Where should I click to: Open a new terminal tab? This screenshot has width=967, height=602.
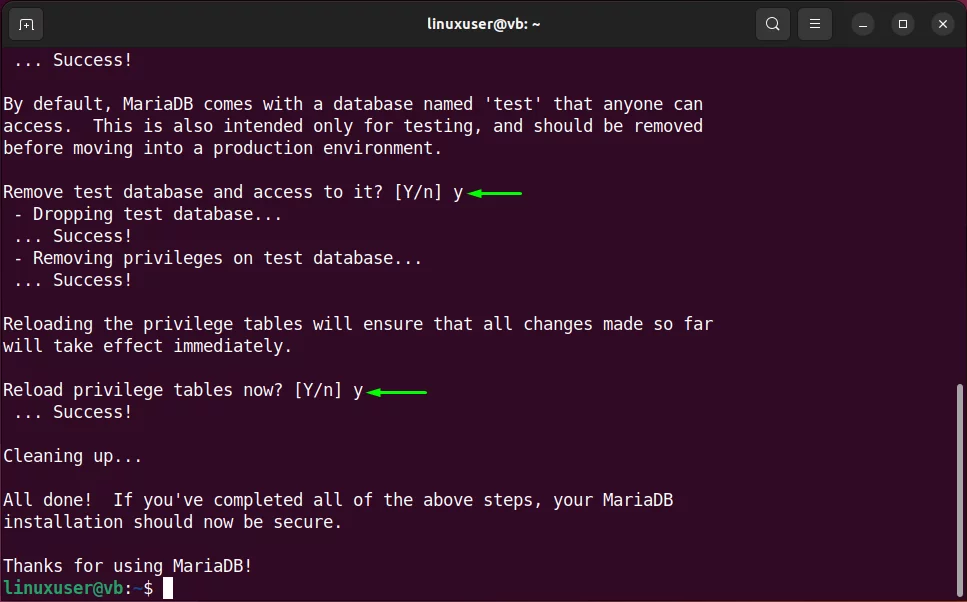[x=26, y=25]
